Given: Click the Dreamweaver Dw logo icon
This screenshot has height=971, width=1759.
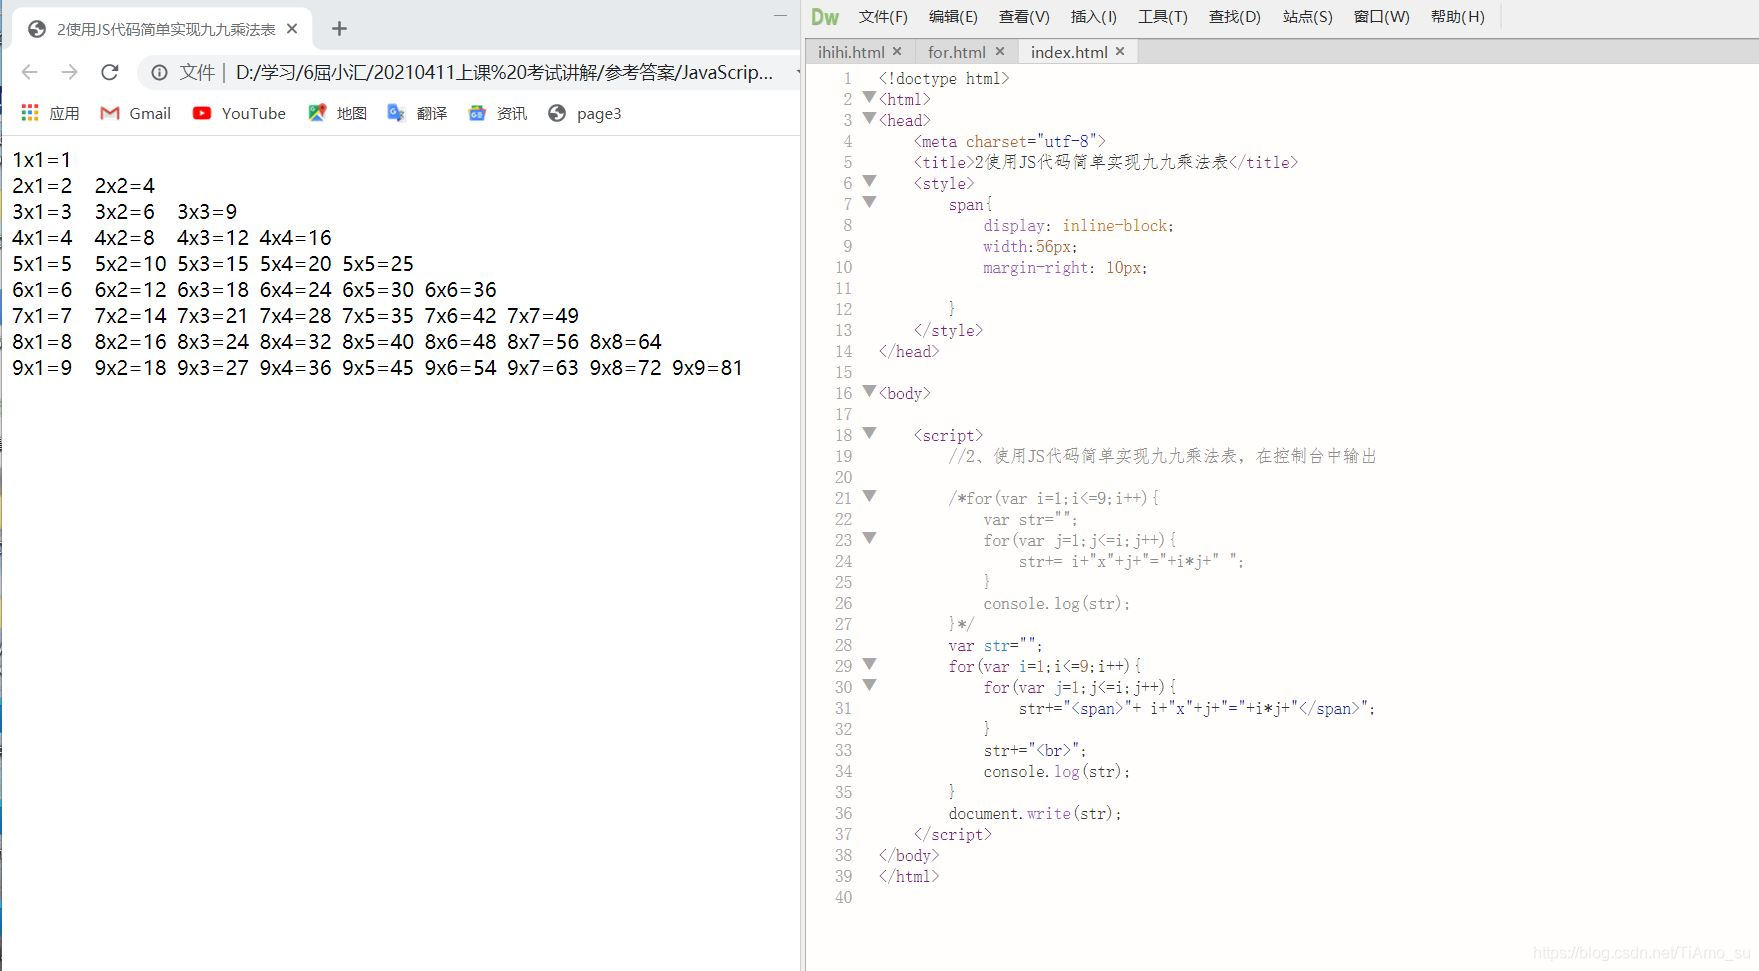Looking at the screenshot, I should tap(826, 16).
